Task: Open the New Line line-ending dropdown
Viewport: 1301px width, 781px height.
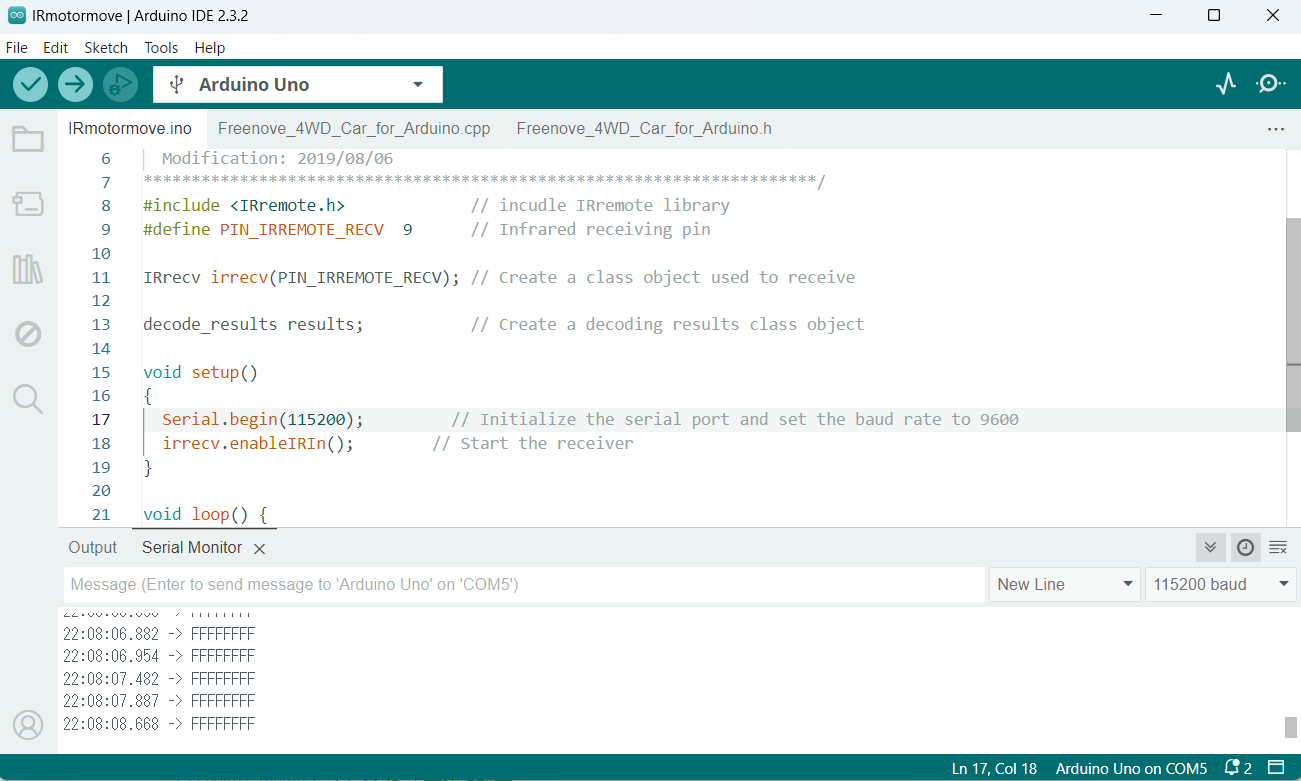Action: [x=1065, y=585]
